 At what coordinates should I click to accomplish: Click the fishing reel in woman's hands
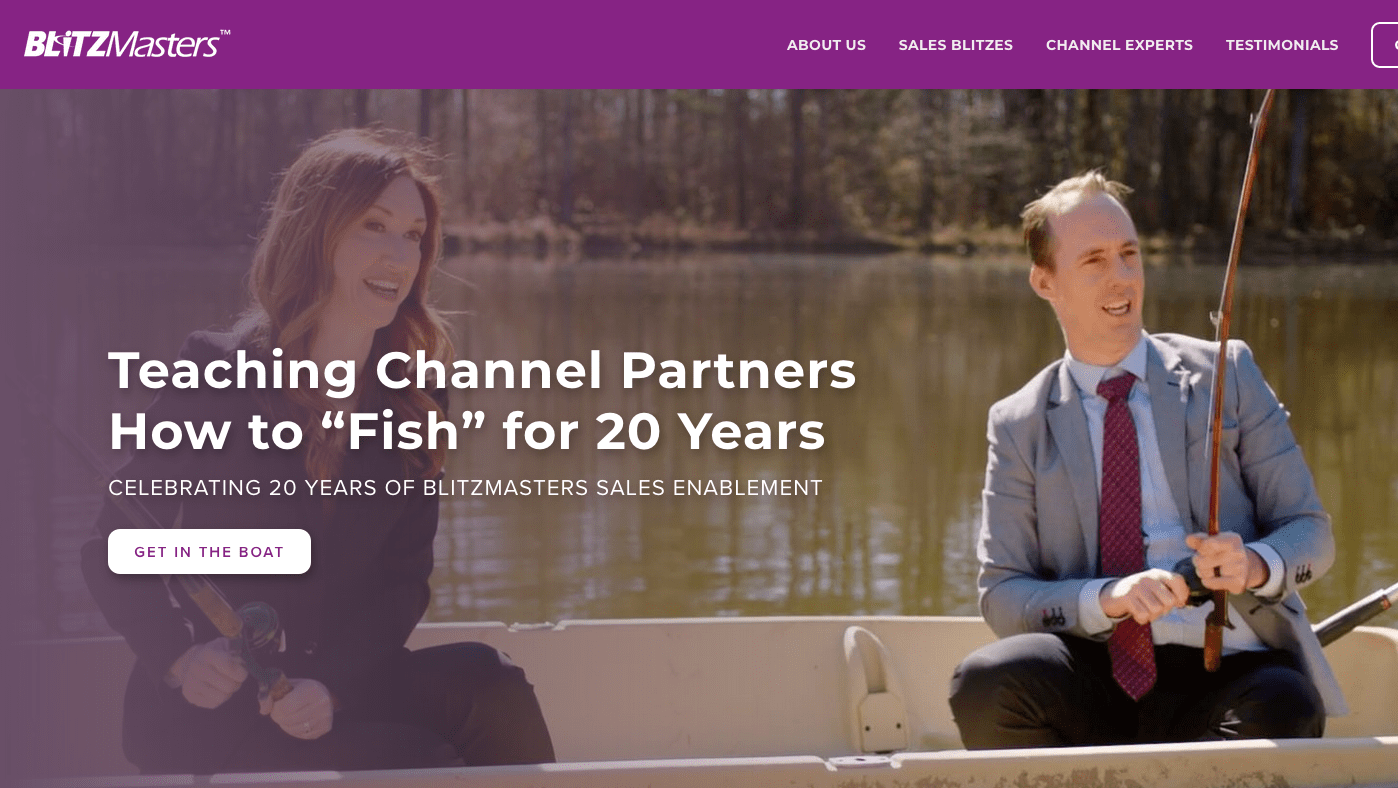point(253,628)
